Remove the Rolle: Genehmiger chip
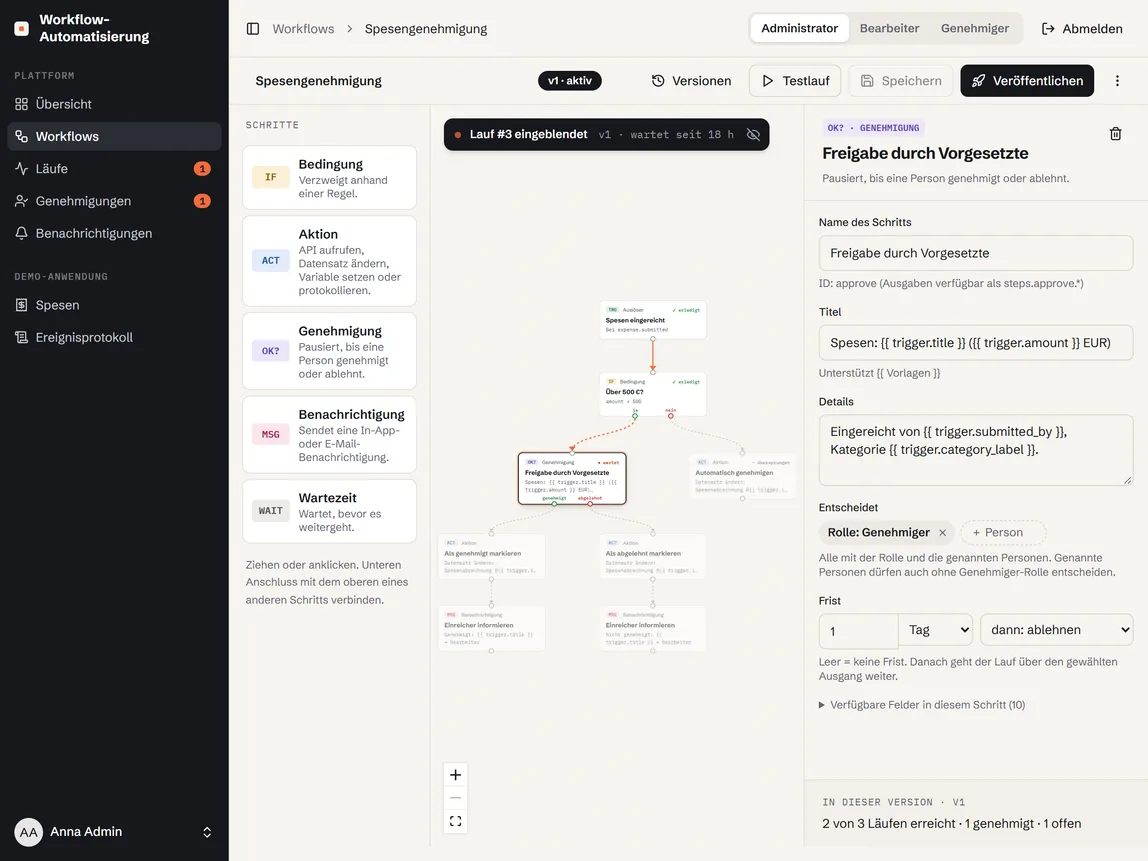1148x861 pixels. point(942,533)
